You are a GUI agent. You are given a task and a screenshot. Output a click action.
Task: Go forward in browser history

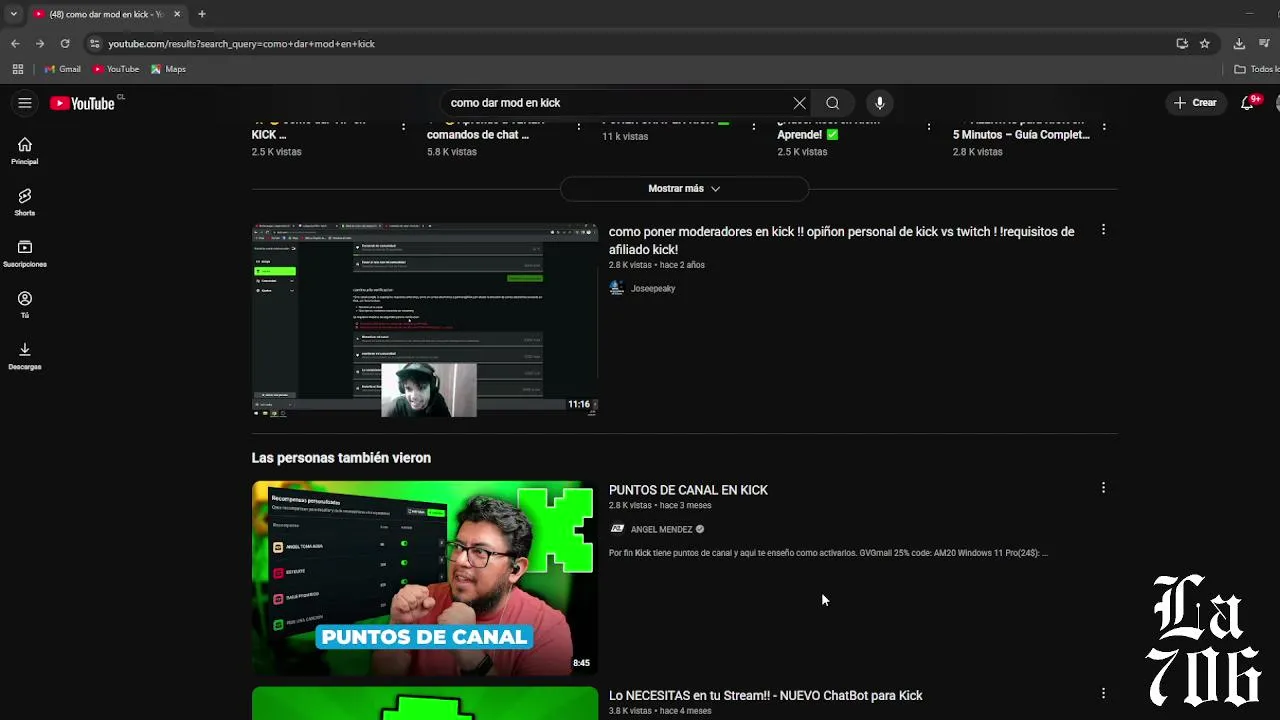(40, 44)
